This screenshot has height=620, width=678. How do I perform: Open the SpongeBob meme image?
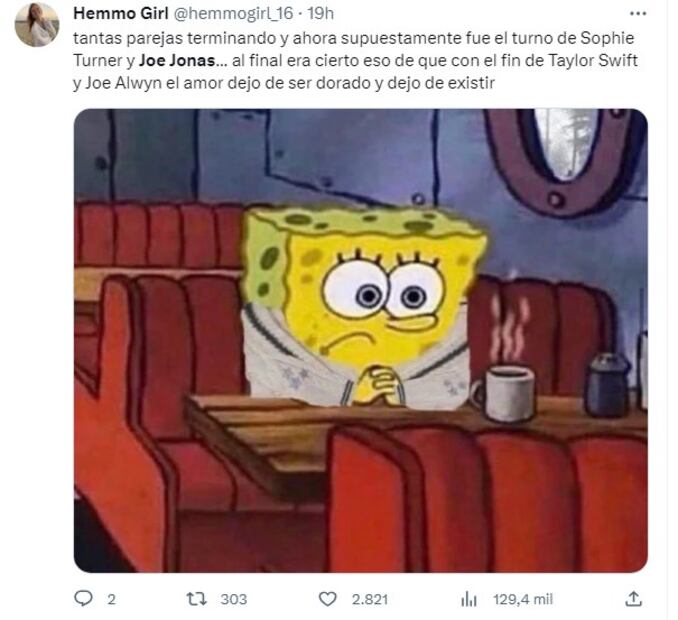361,340
